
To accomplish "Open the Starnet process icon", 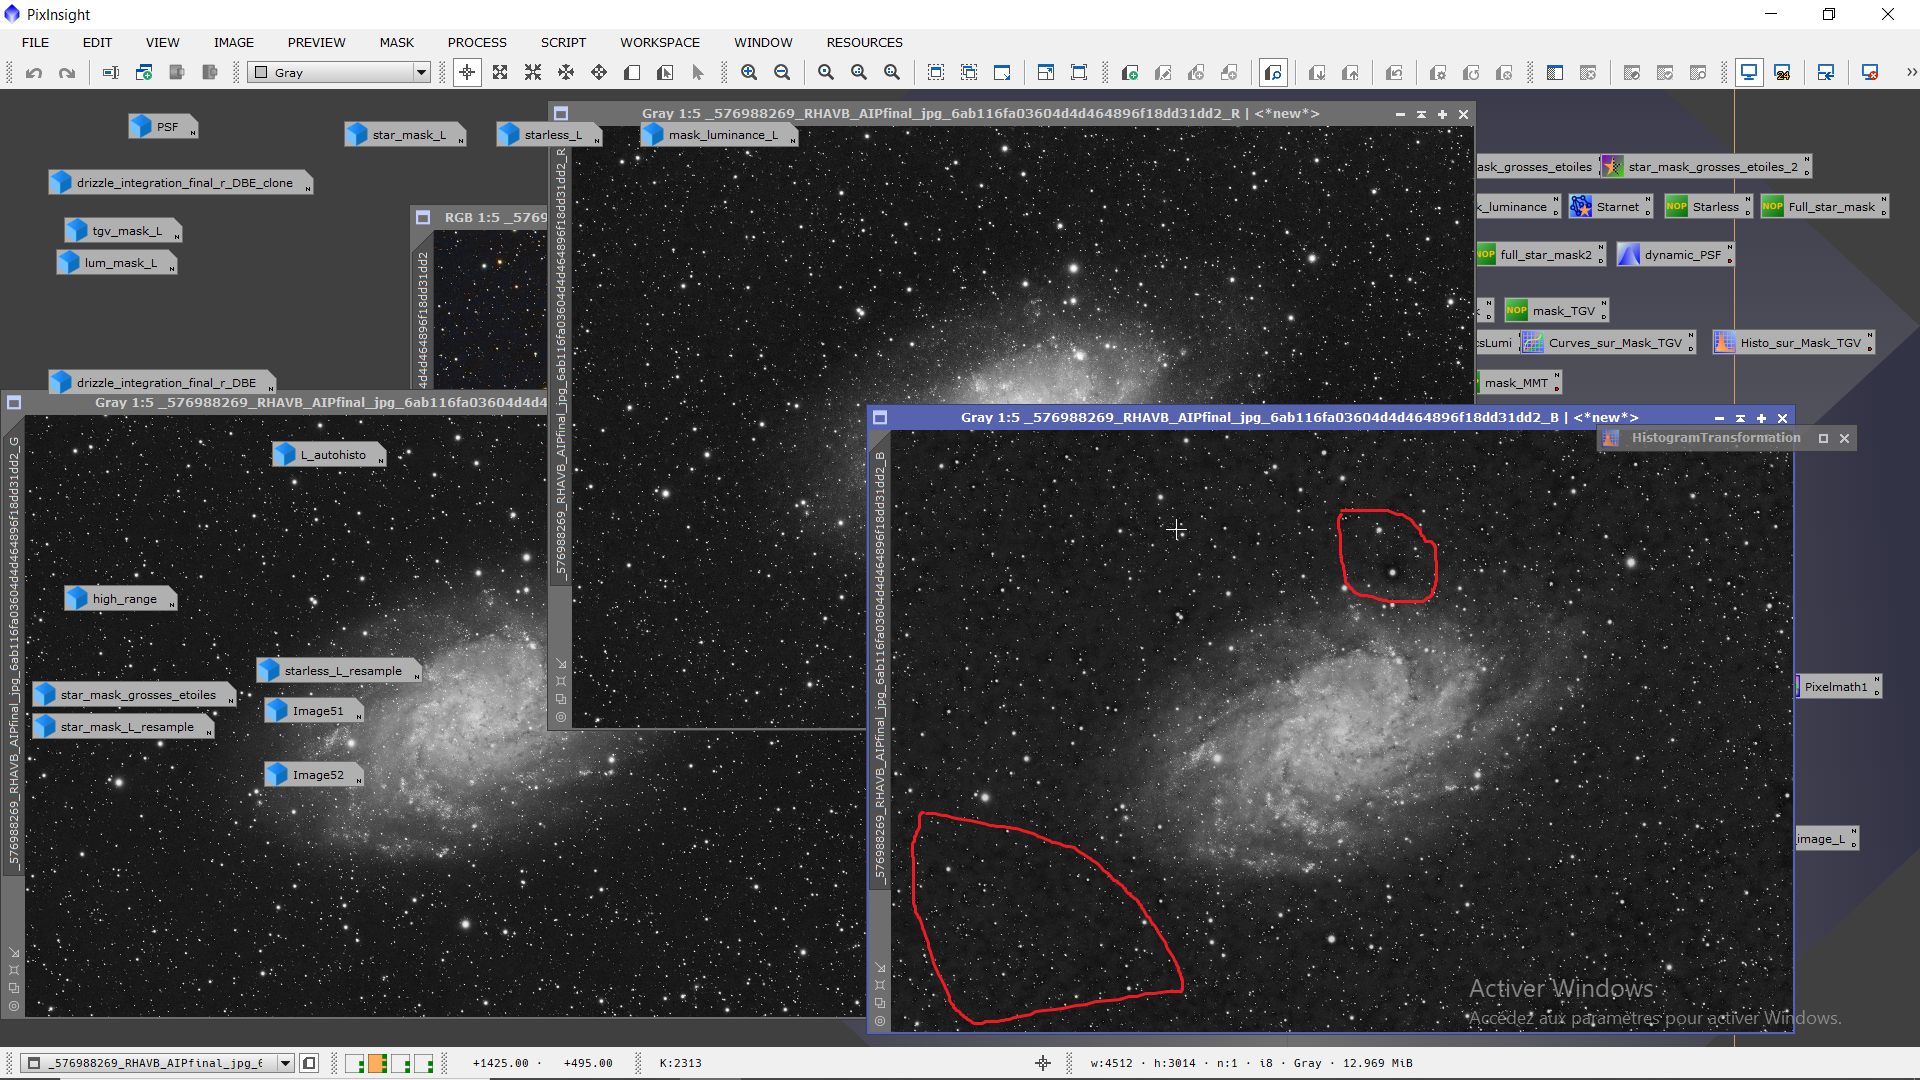I will [1609, 207].
